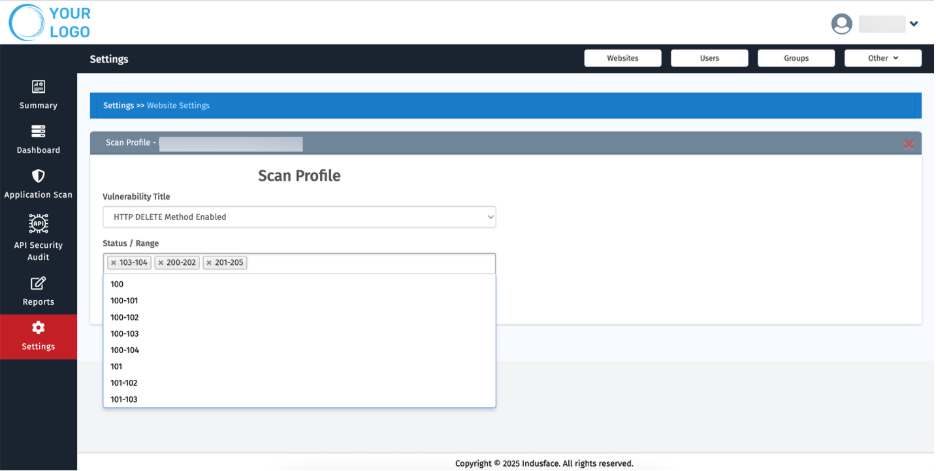Click the Vulnerability Title label

coord(136,196)
